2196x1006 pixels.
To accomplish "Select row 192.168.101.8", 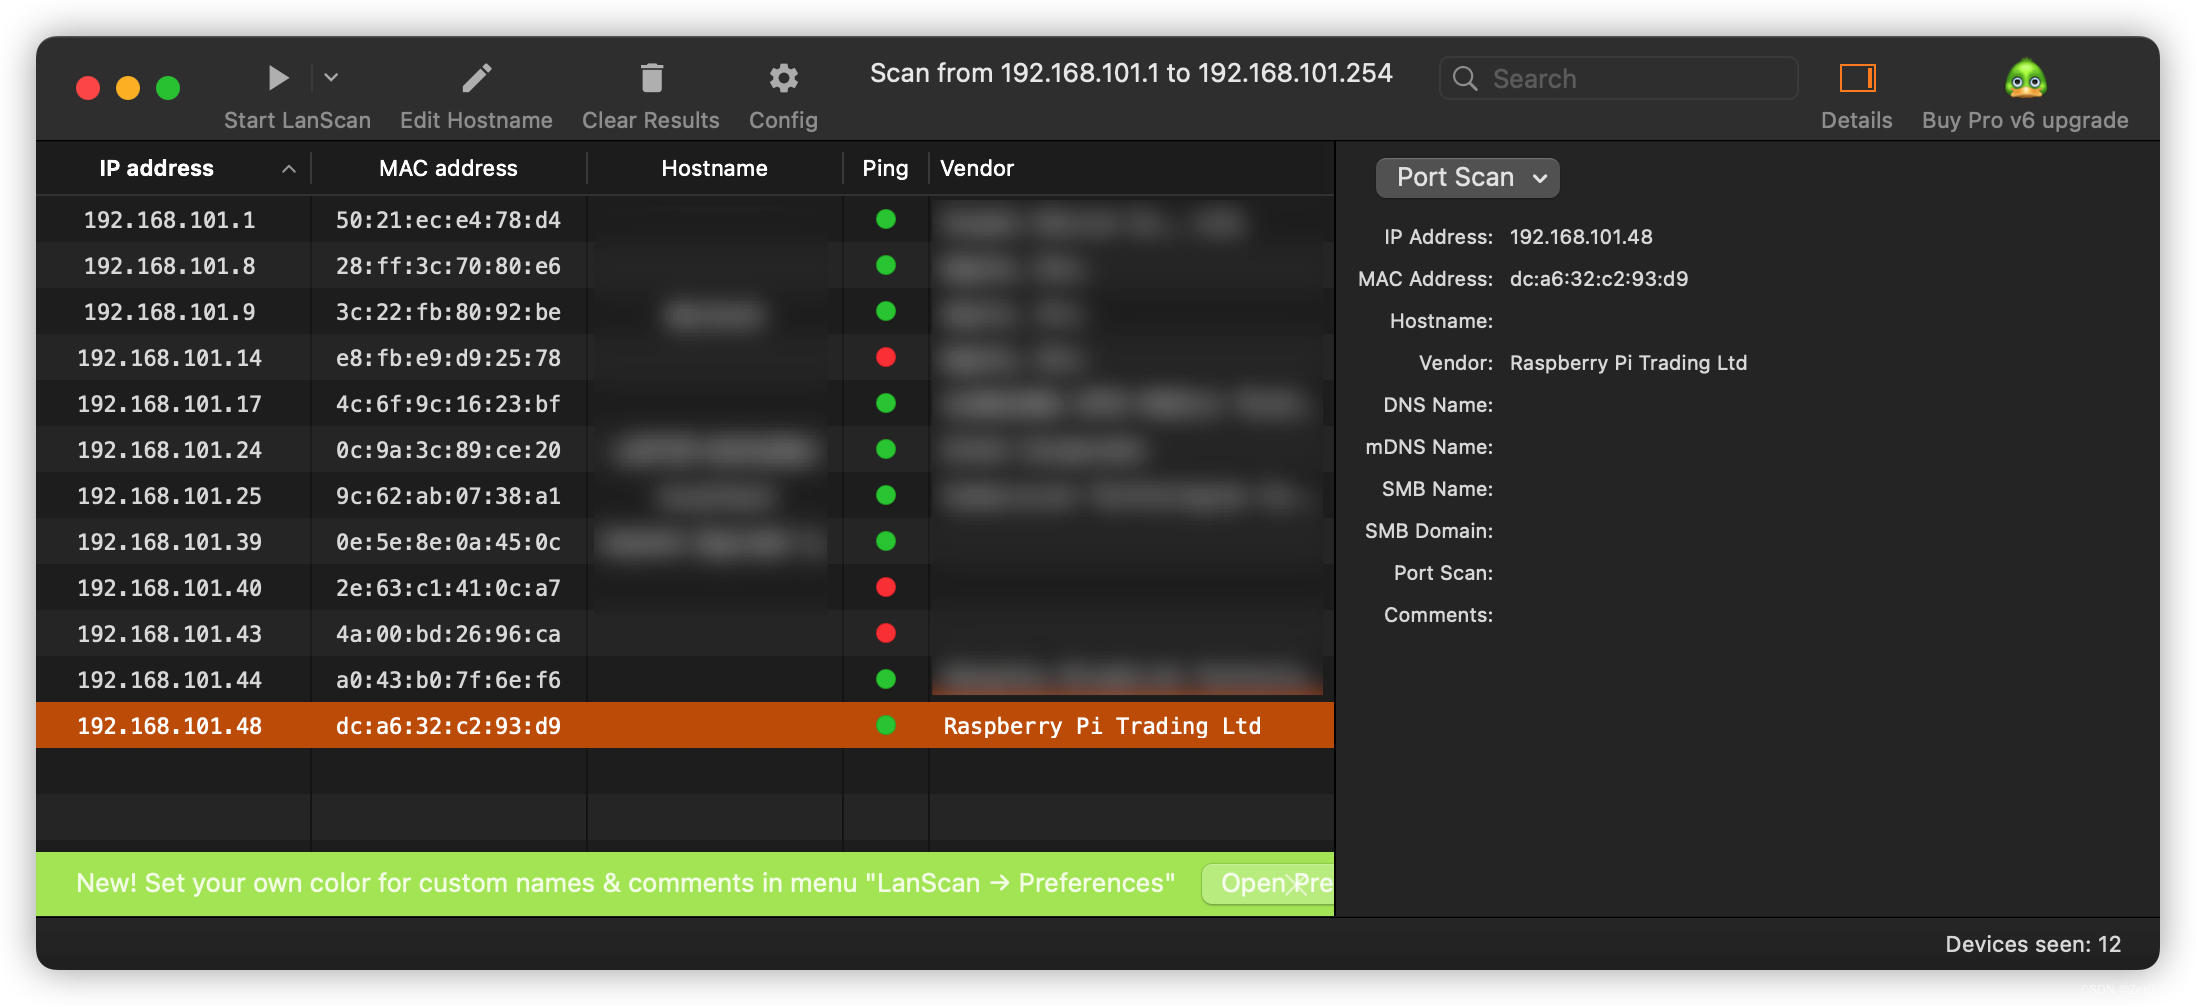I will pos(685,266).
